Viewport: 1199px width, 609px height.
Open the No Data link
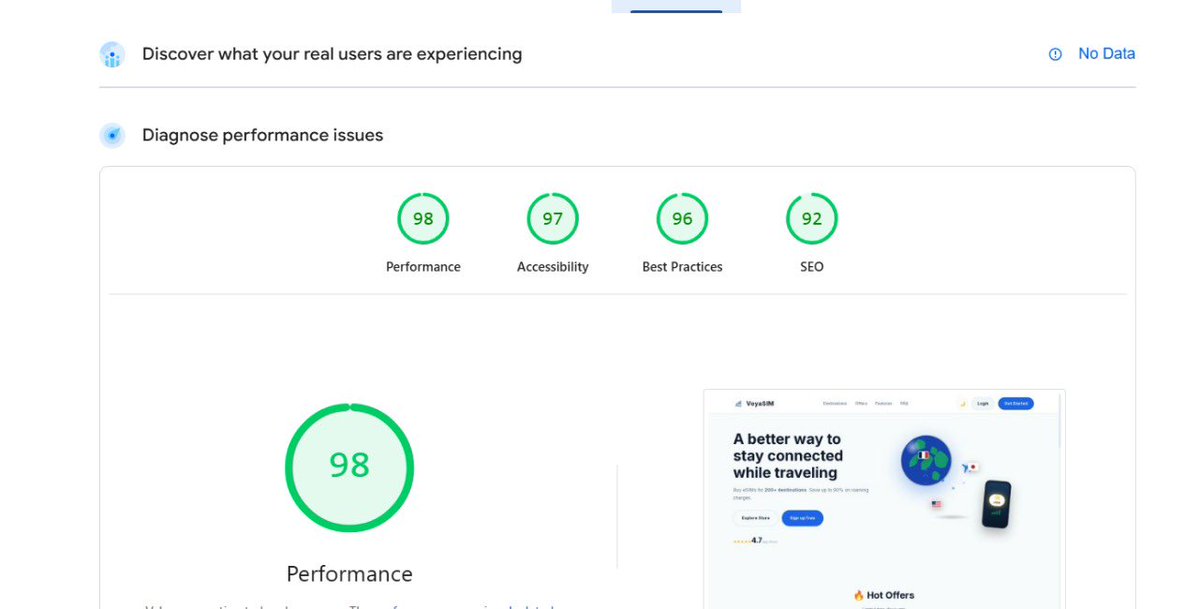point(1106,54)
